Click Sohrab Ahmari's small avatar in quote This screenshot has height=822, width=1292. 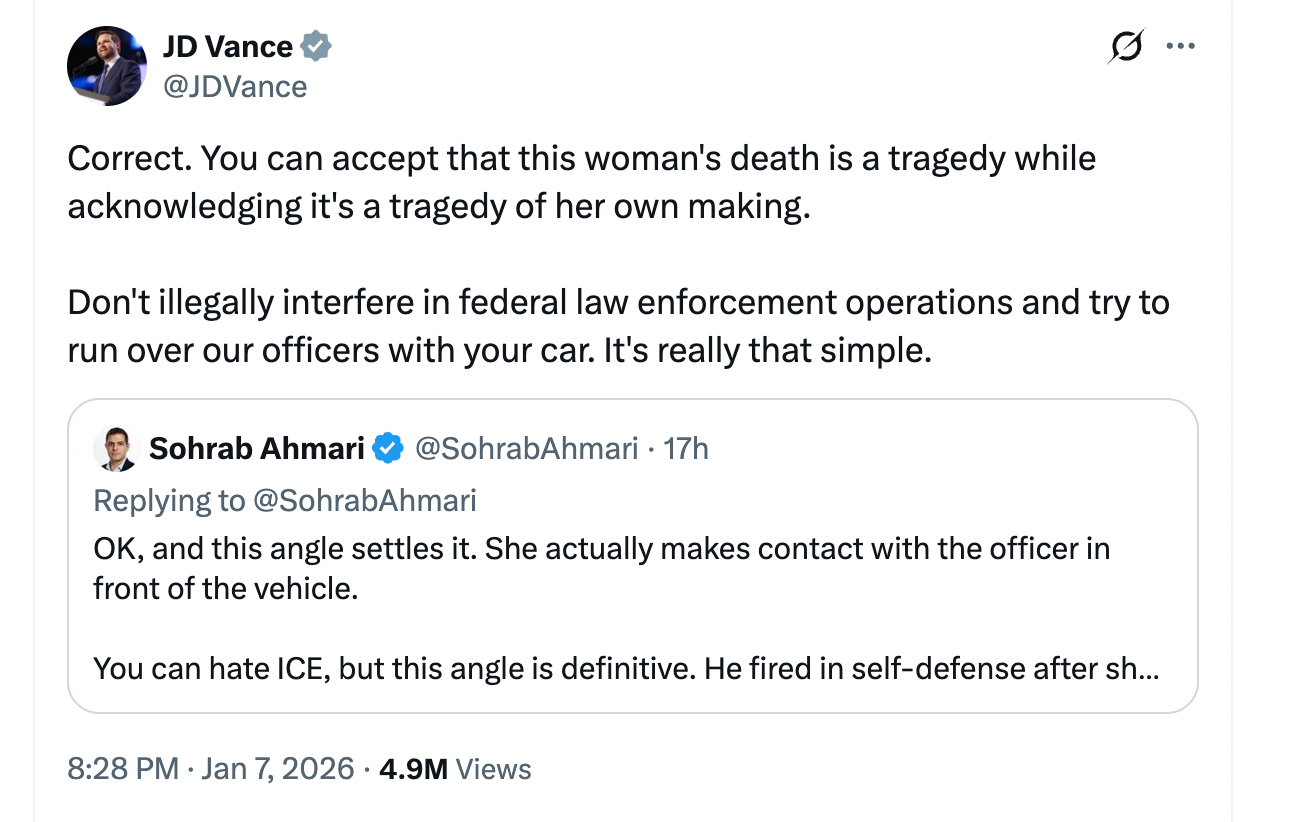point(114,449)
